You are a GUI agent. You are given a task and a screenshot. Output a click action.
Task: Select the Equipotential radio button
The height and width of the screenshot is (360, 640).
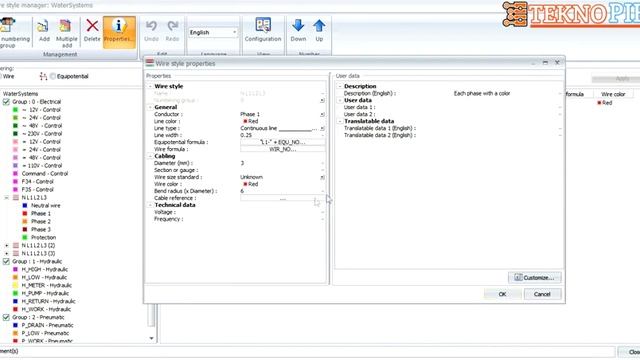pyautogui.click(x=53, y=76)
